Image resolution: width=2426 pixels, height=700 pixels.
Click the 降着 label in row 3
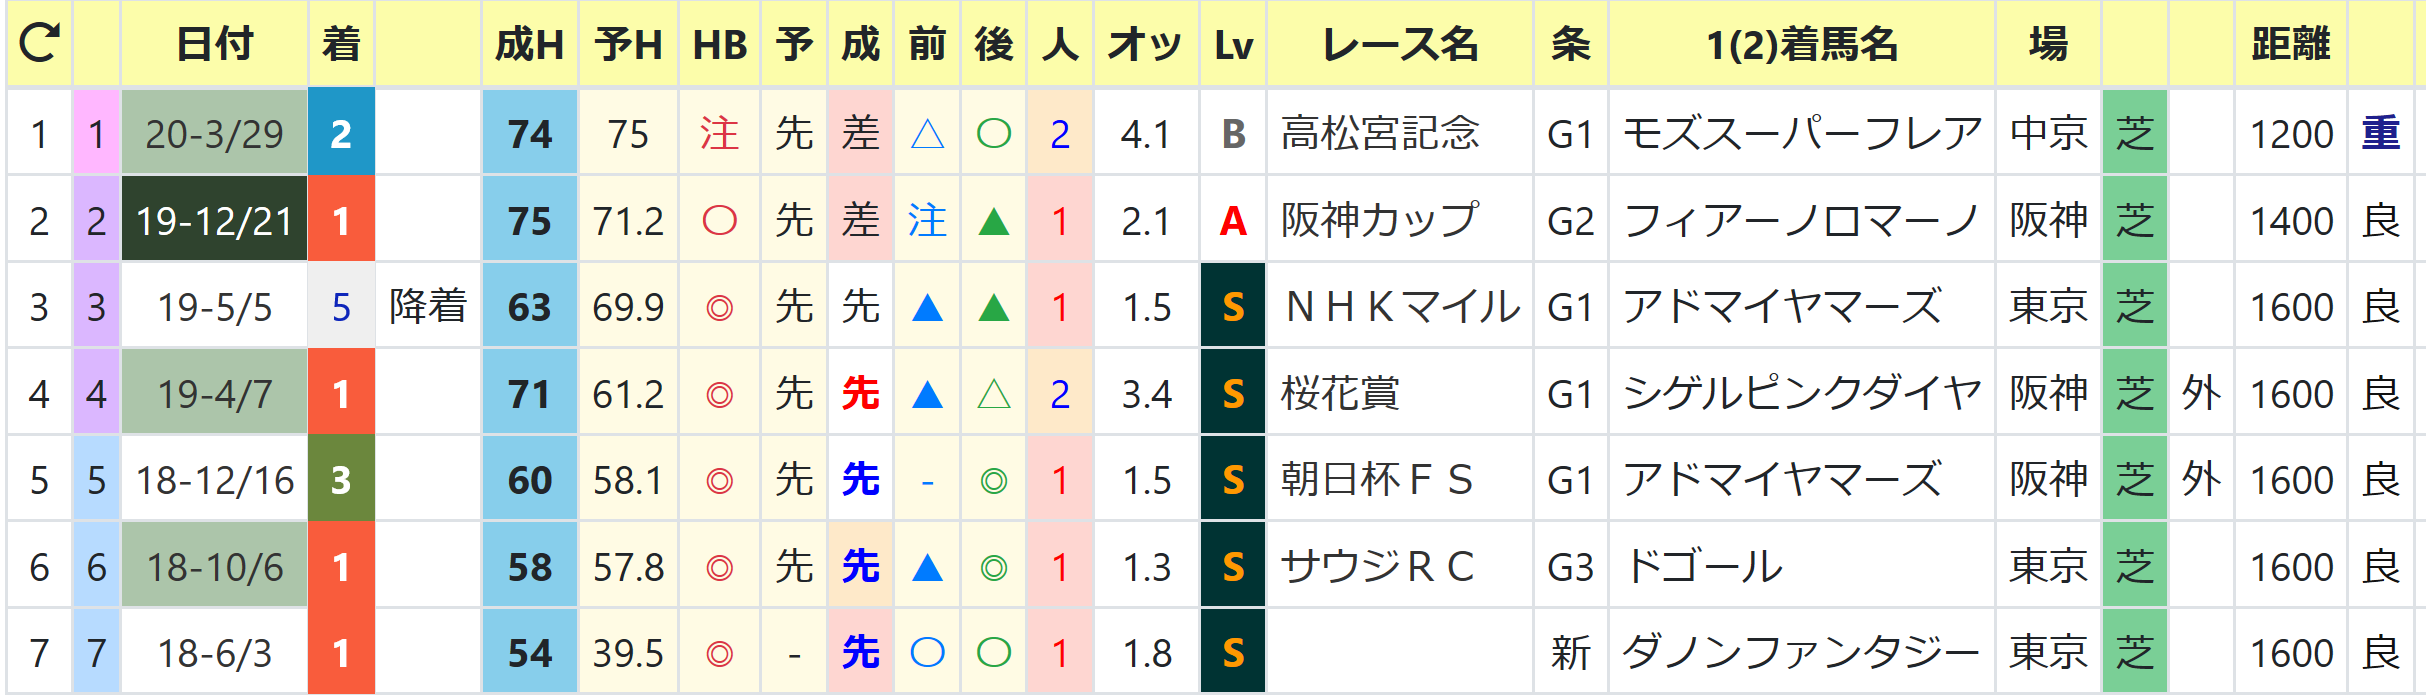click(428, 307)
